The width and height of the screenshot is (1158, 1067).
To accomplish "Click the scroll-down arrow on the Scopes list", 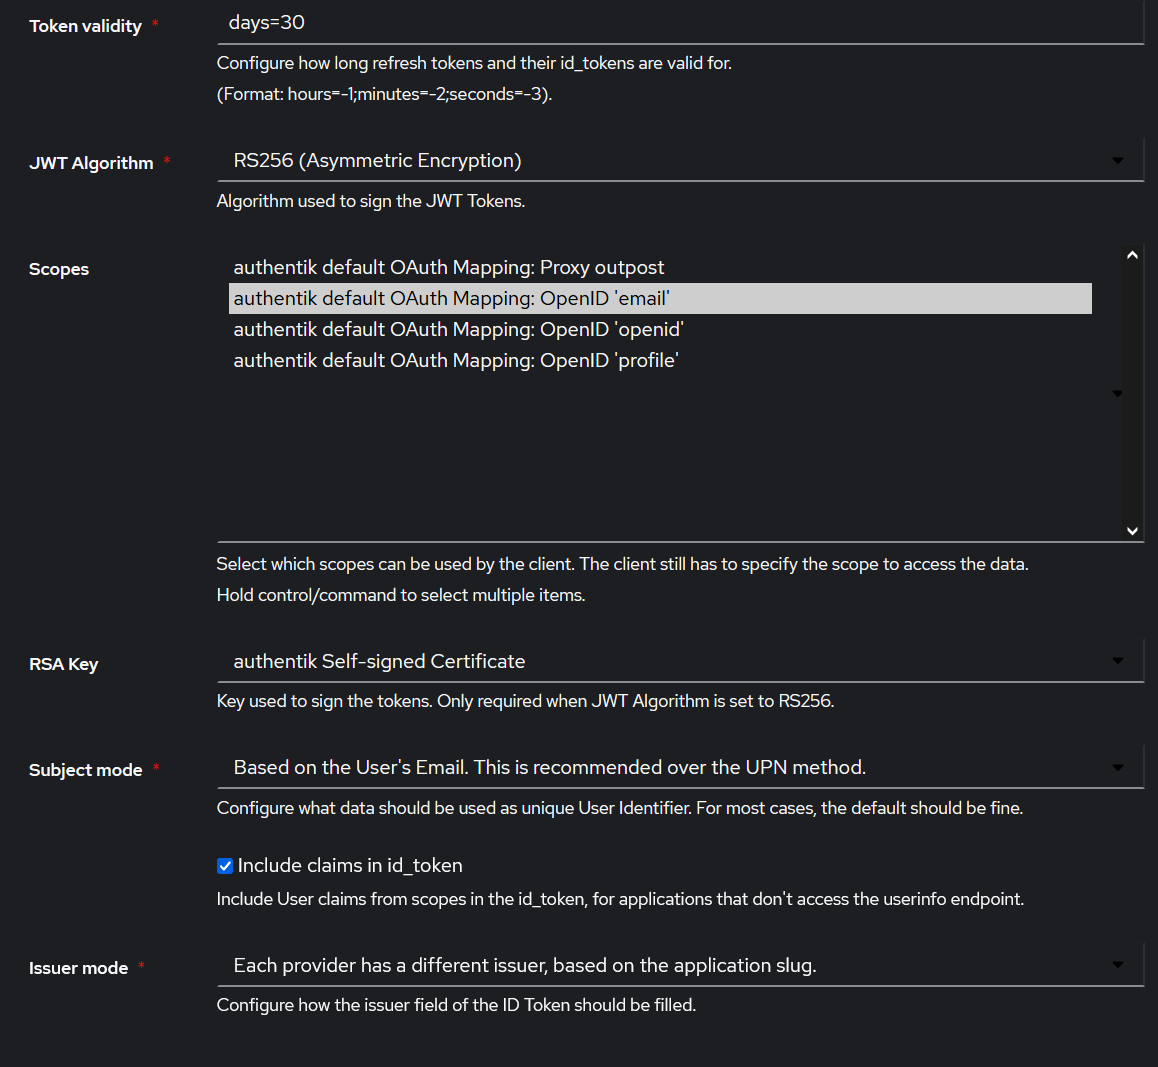I will tap(1131, 531).
